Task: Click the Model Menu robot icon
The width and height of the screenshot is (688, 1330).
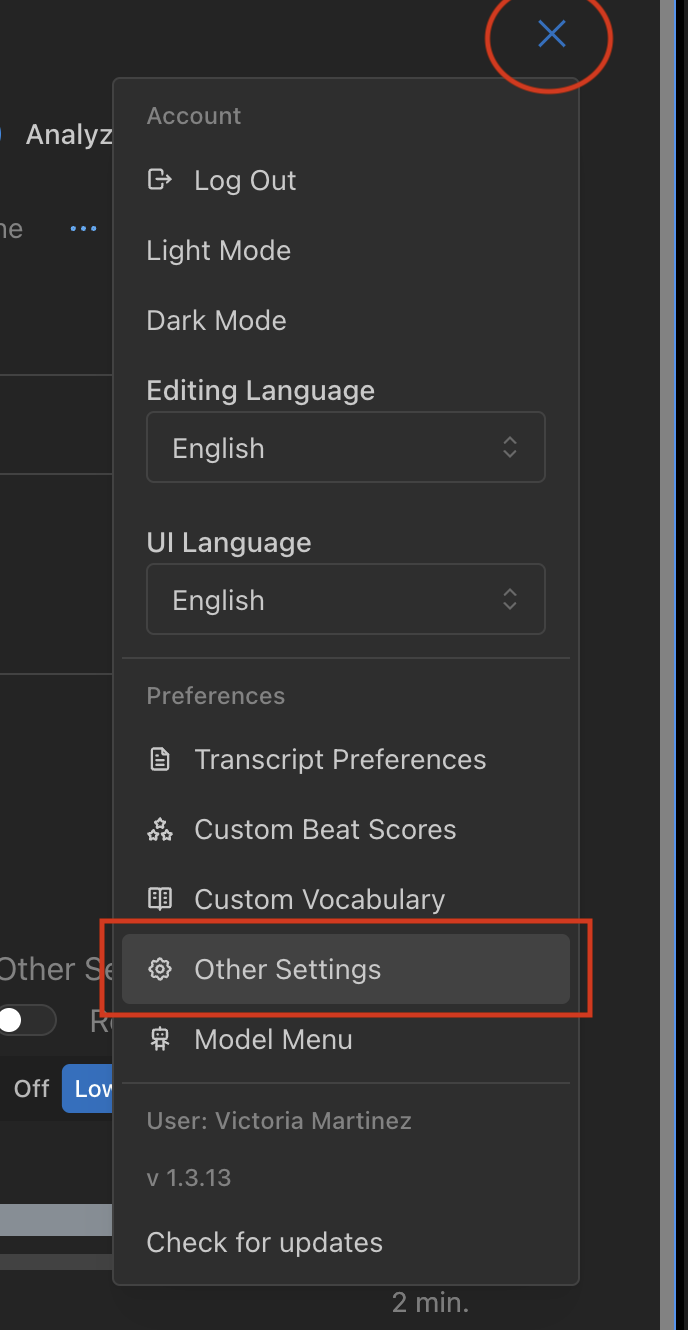Action: [x=159, y=1039]
